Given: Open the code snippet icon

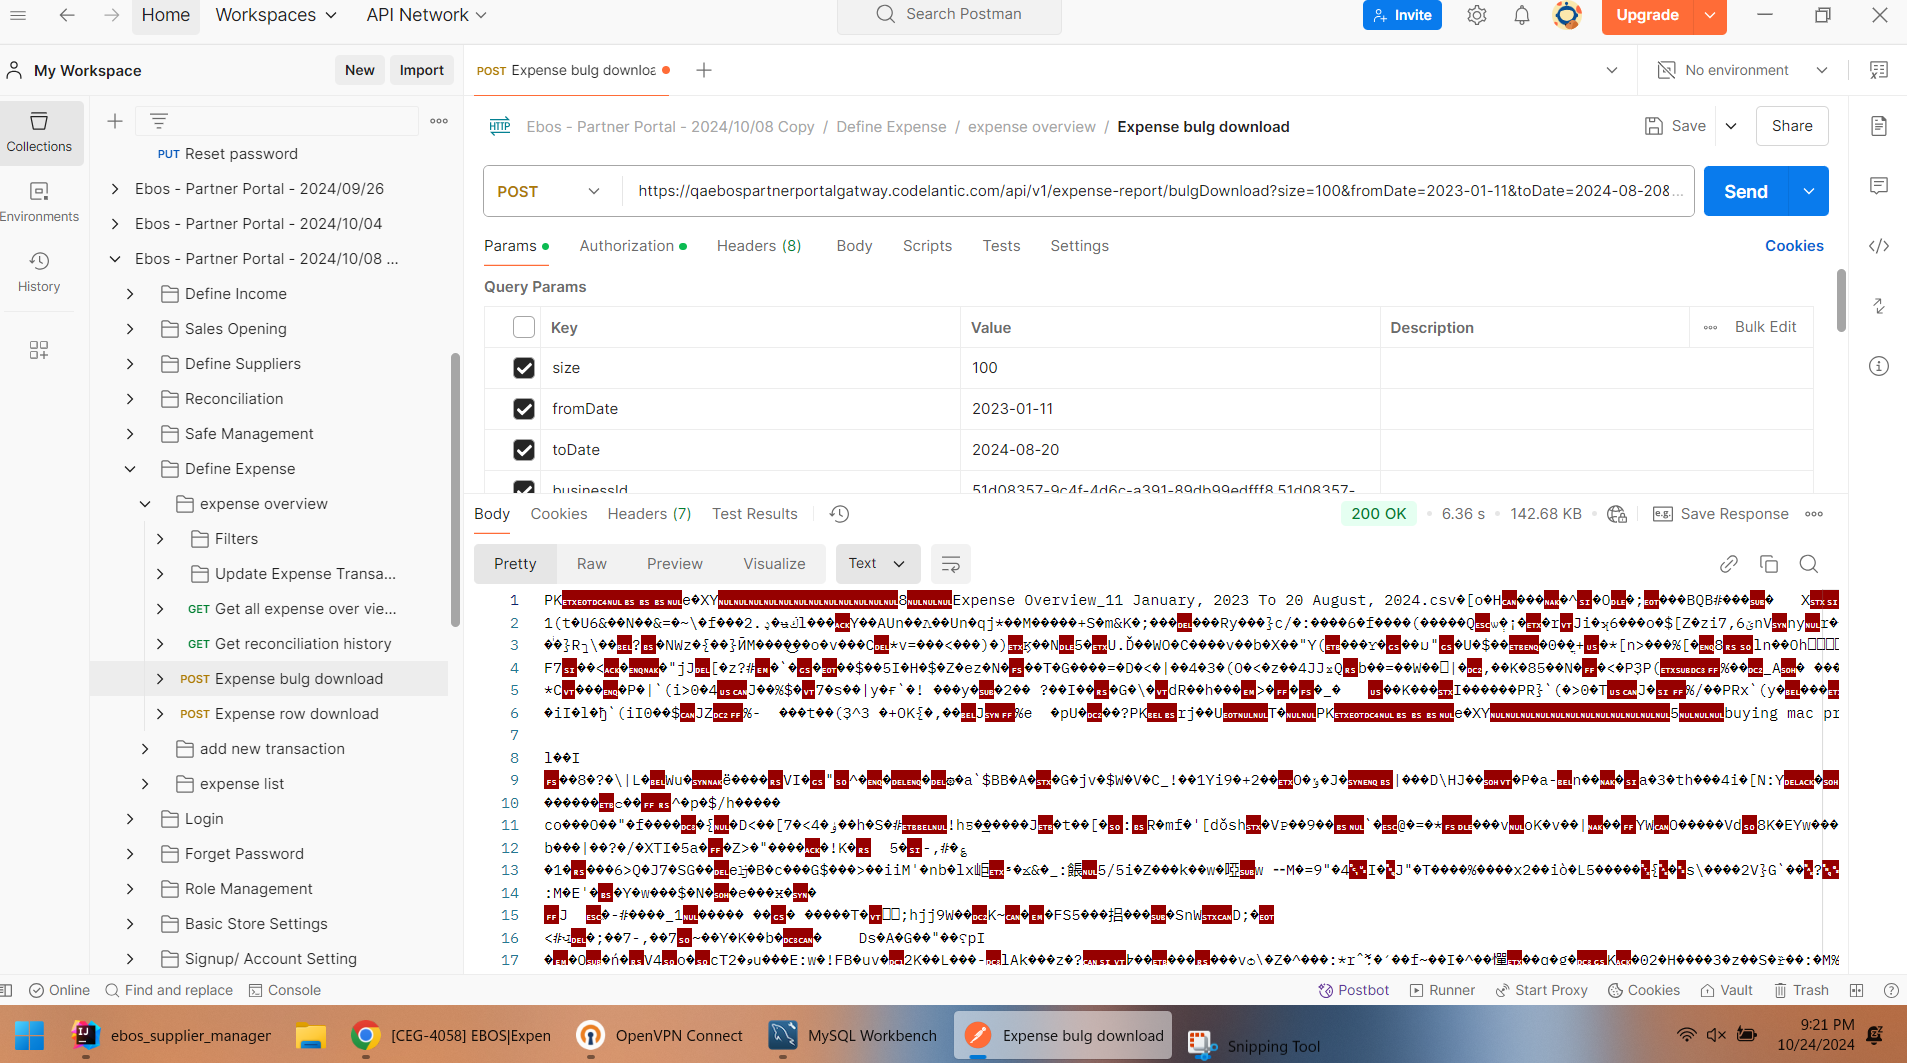Looking at the screenshot, I should tap(1879, 246).
